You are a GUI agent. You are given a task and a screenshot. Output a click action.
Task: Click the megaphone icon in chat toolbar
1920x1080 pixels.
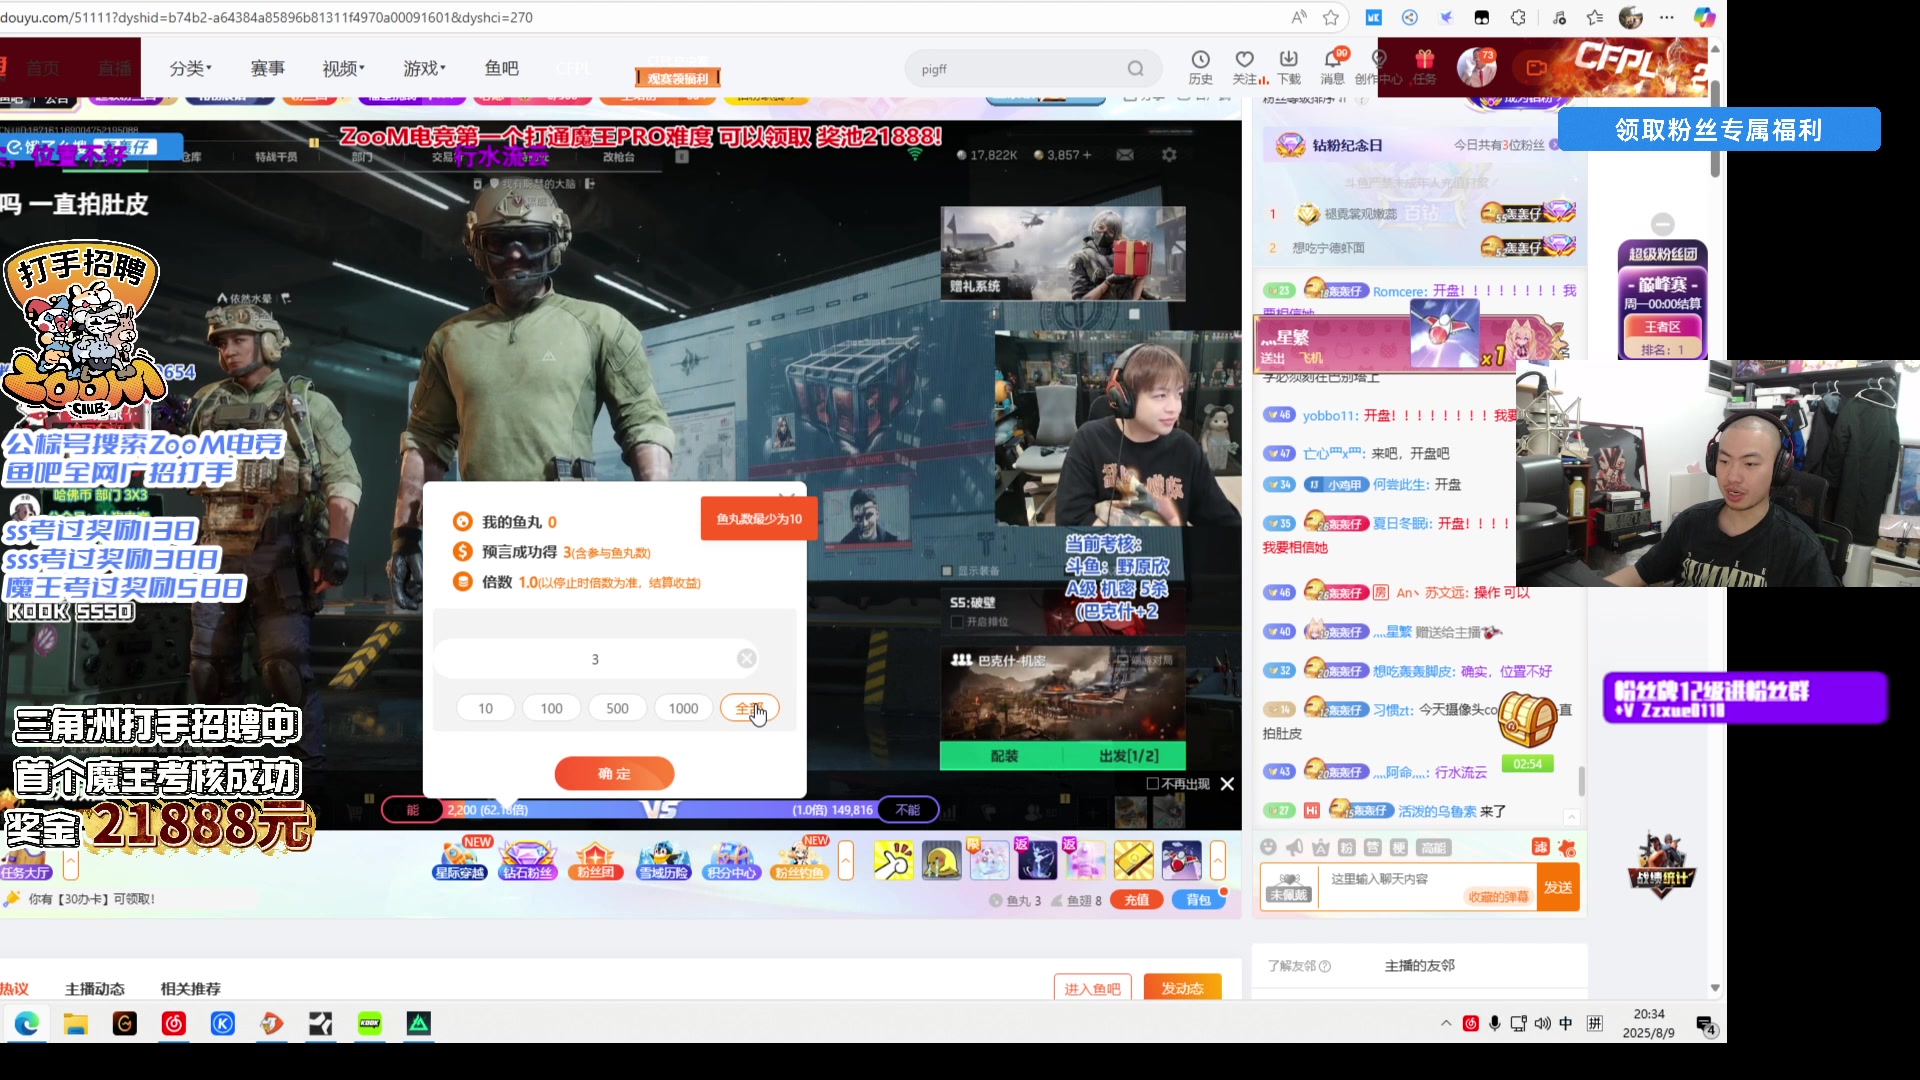pos(1294,847)
